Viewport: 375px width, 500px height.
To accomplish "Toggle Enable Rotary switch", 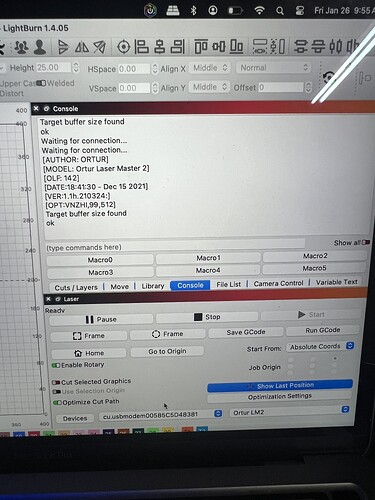I will tap(56, 365).
